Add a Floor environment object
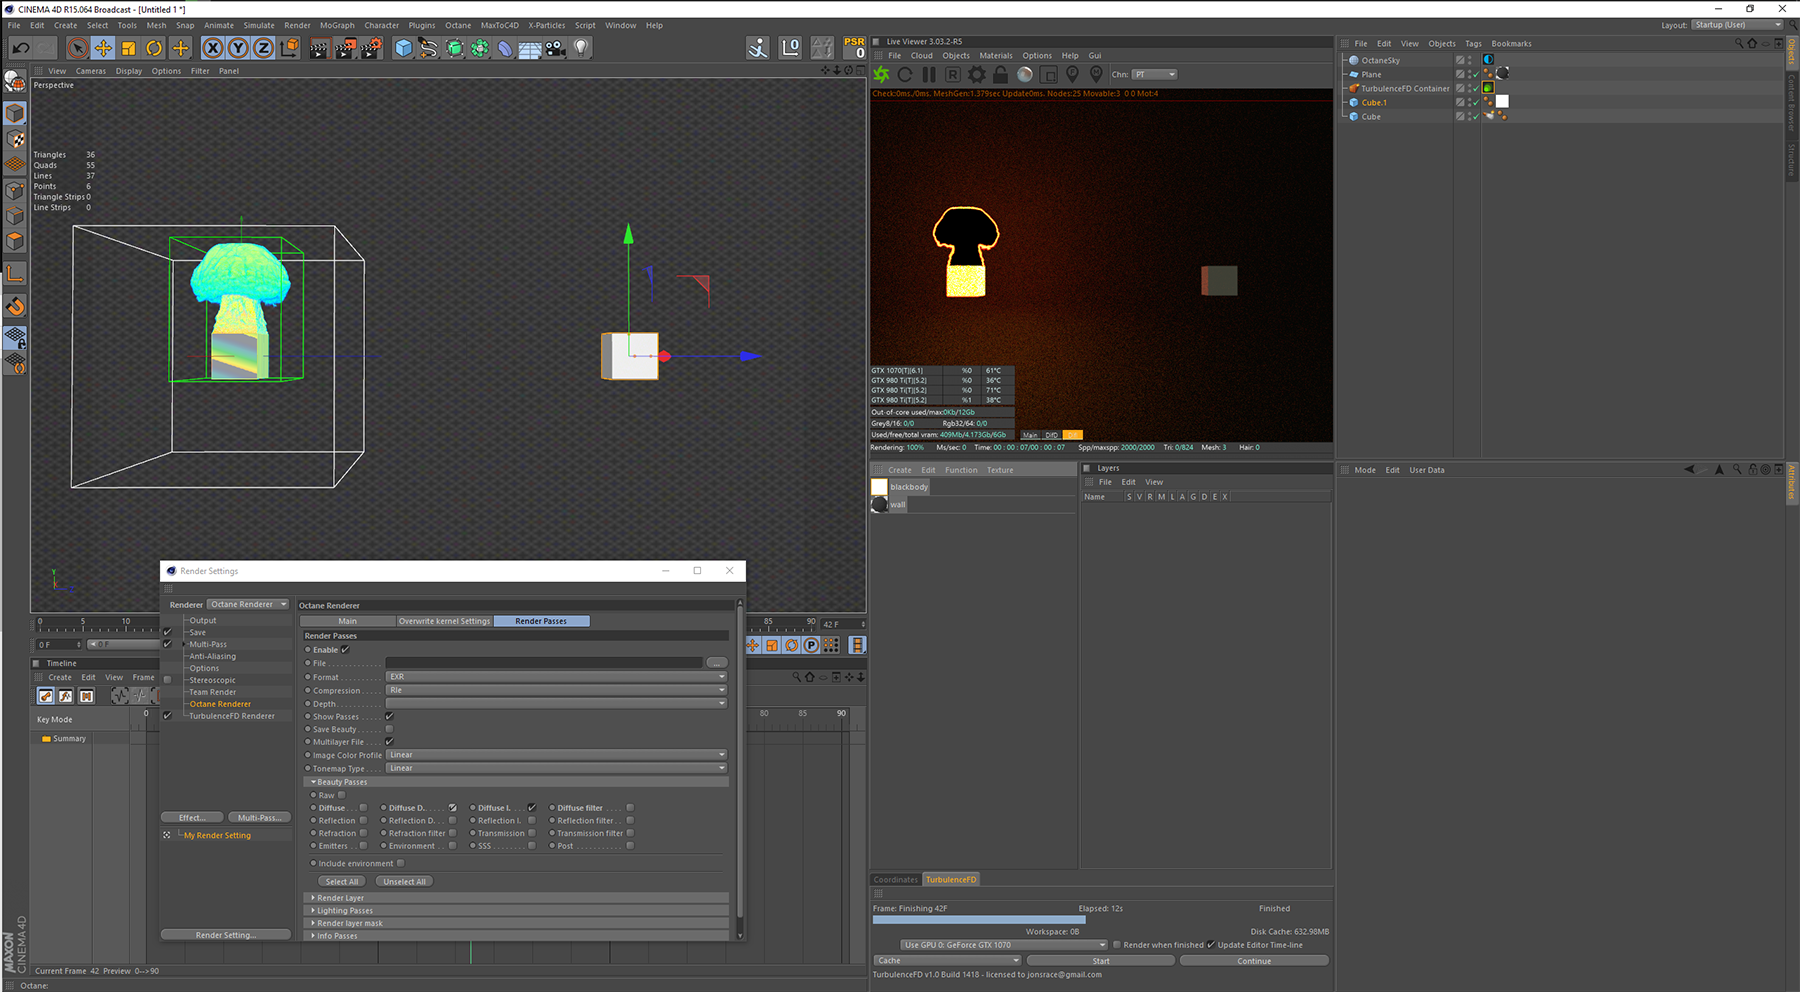Viewport: 1800px width, 992px height. pos(530,48)
